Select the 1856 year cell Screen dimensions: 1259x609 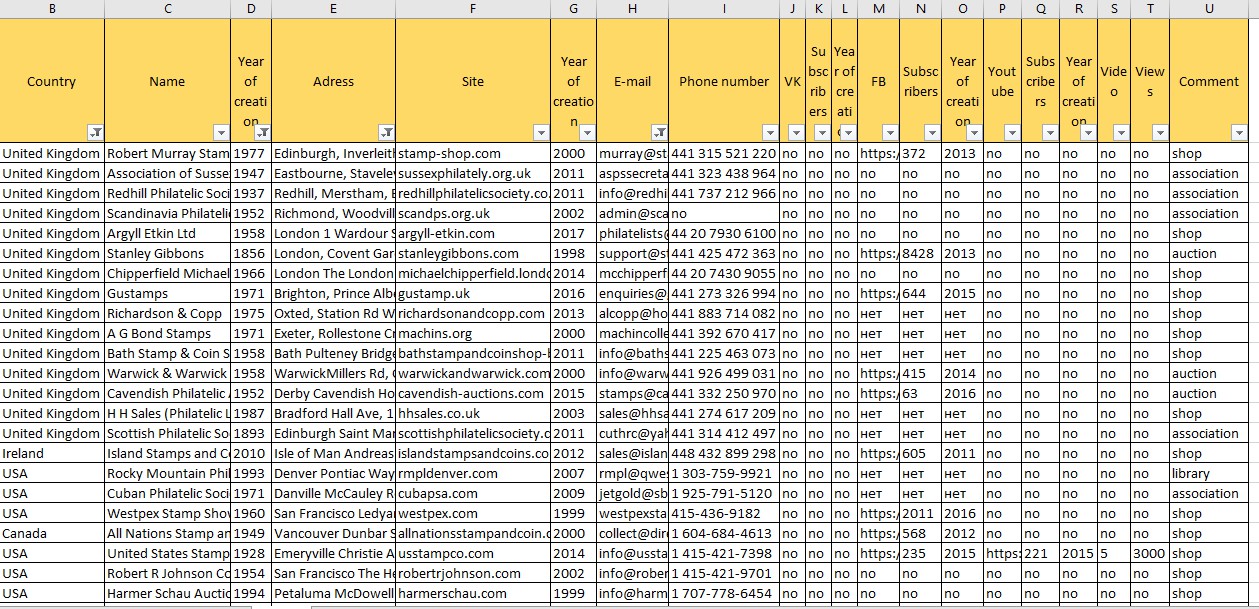pos(251,254)
